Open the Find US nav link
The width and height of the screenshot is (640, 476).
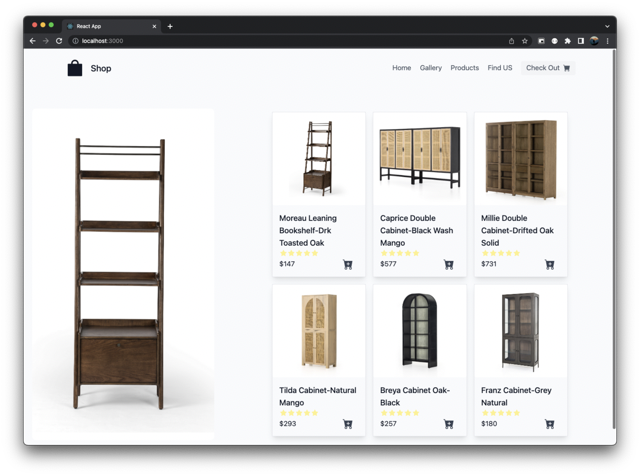tap(500, 68)
